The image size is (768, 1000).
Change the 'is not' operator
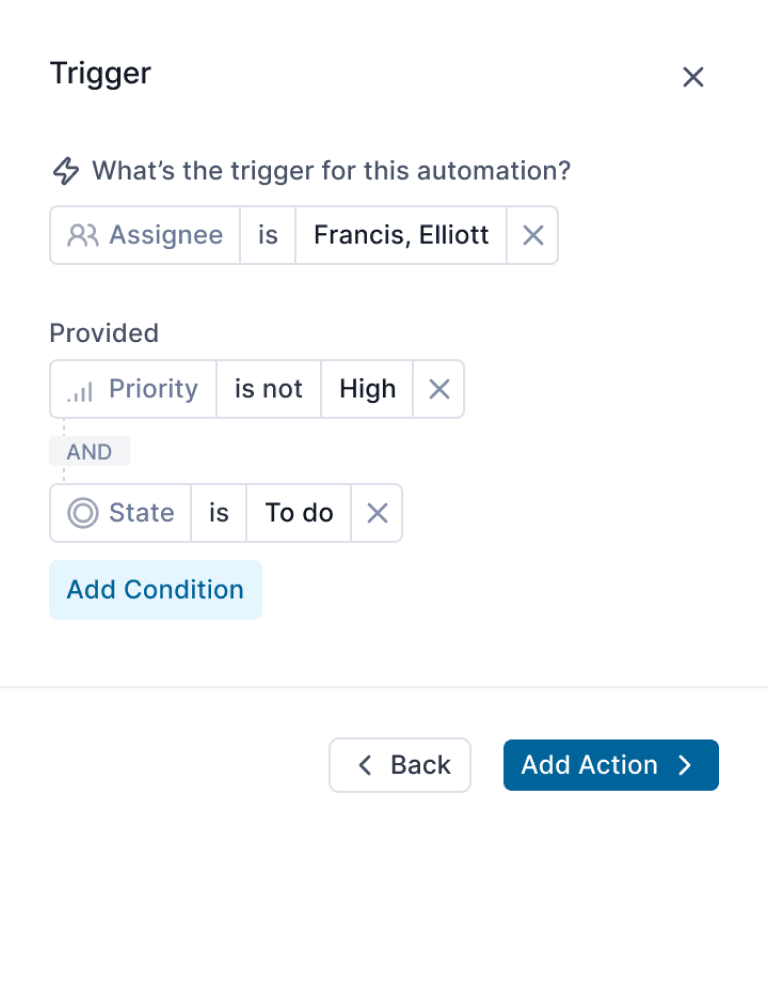click(x=268, y=389)
